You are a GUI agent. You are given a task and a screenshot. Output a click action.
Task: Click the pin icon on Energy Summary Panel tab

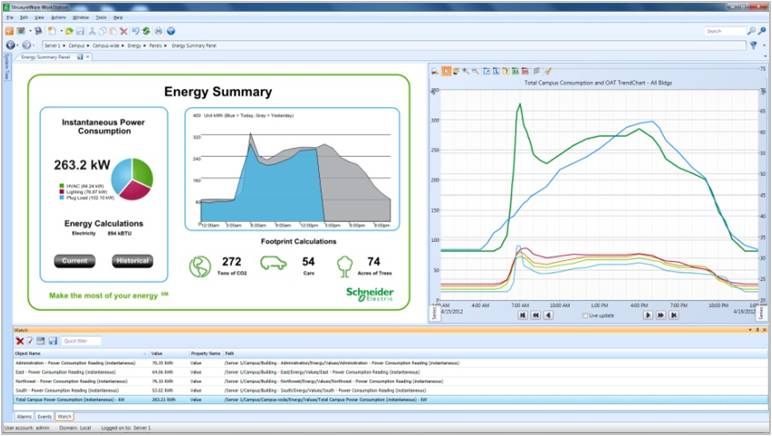click(x=80, y=57)
